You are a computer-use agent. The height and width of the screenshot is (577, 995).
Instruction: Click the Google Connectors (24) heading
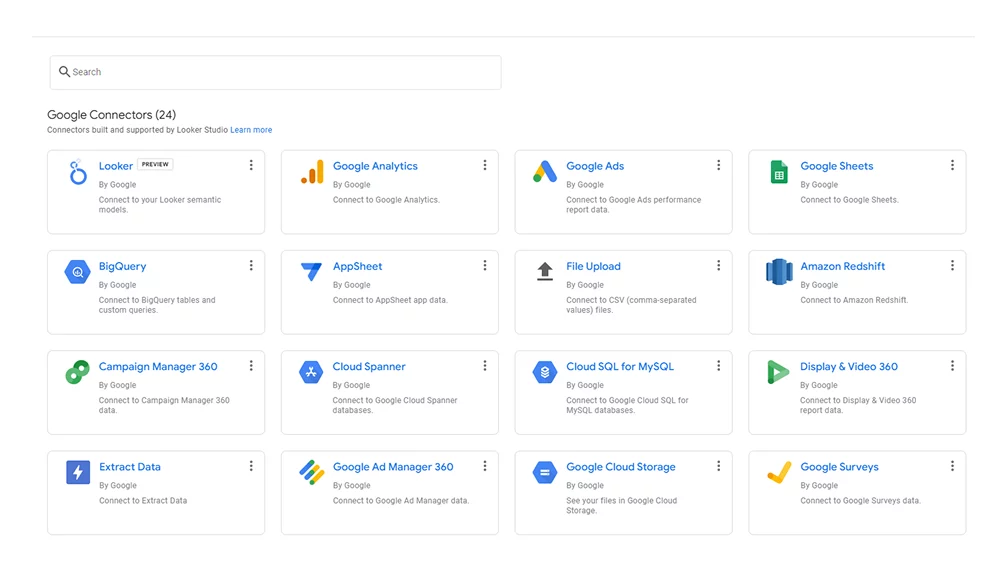coord(112,115)
